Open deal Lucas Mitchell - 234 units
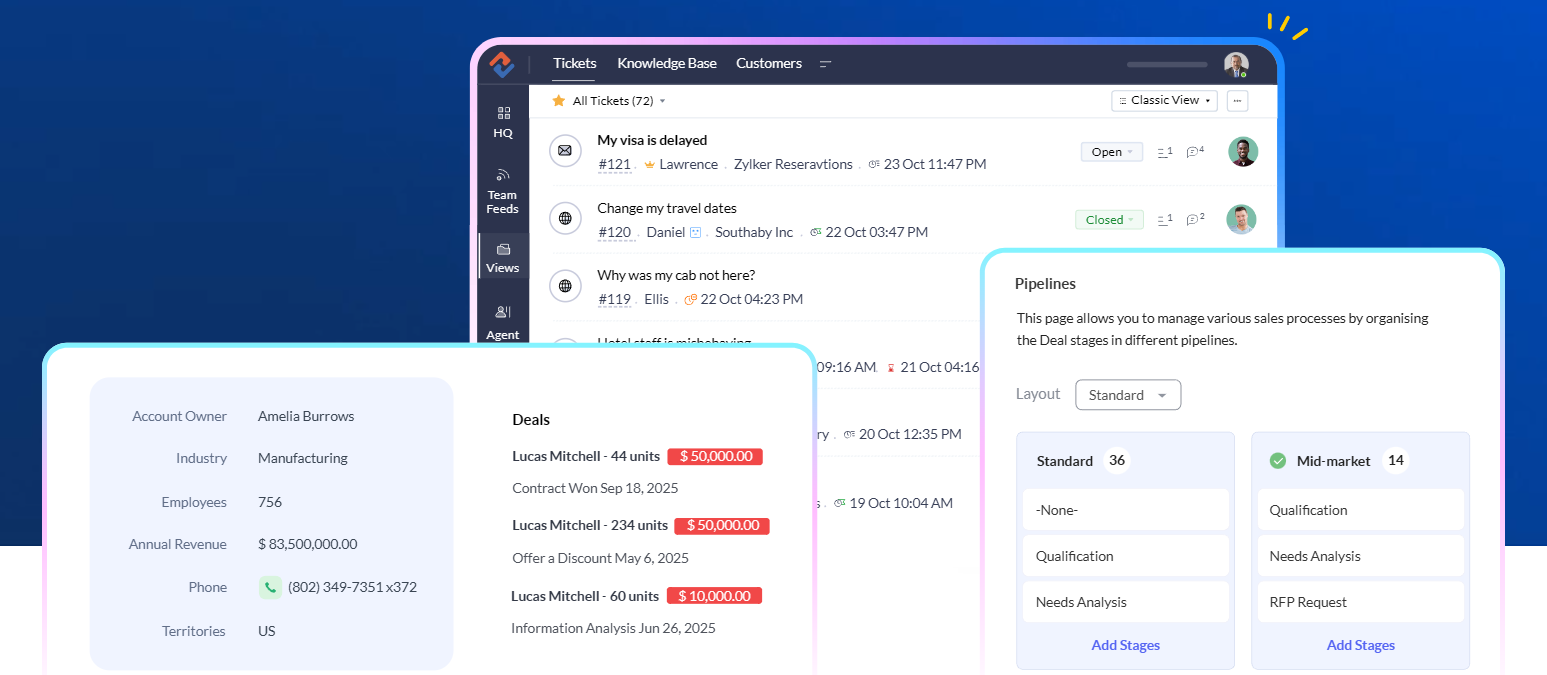This screenshot has height=675, width=1547. (590, 525)
